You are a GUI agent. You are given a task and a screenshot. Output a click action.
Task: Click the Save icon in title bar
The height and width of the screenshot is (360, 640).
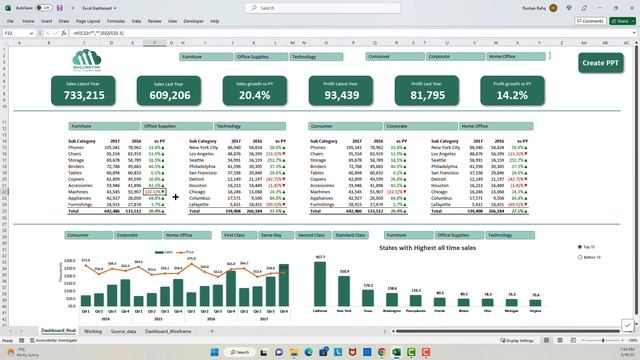(60, 8)
